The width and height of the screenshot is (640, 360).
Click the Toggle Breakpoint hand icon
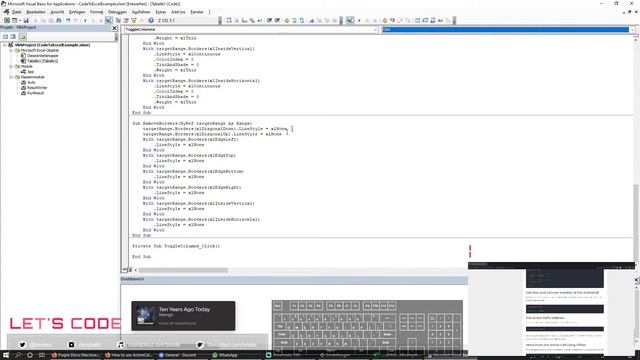point(287,20)
